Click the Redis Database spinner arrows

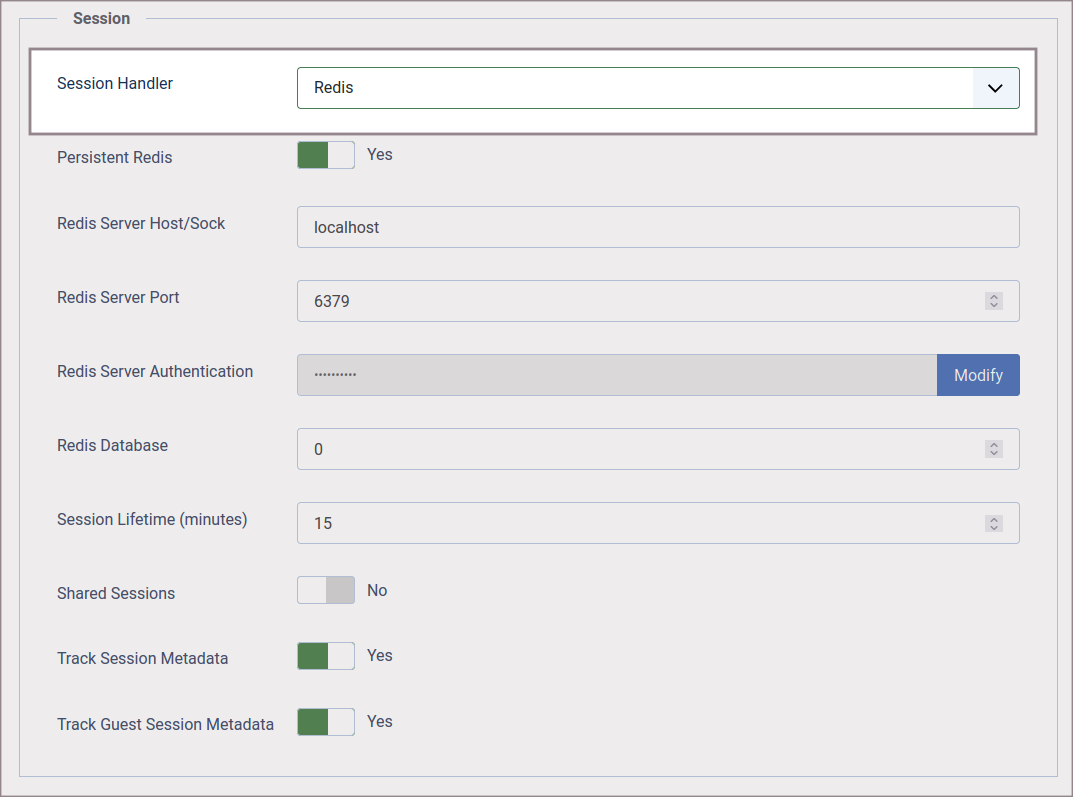(x=993, y=449)
